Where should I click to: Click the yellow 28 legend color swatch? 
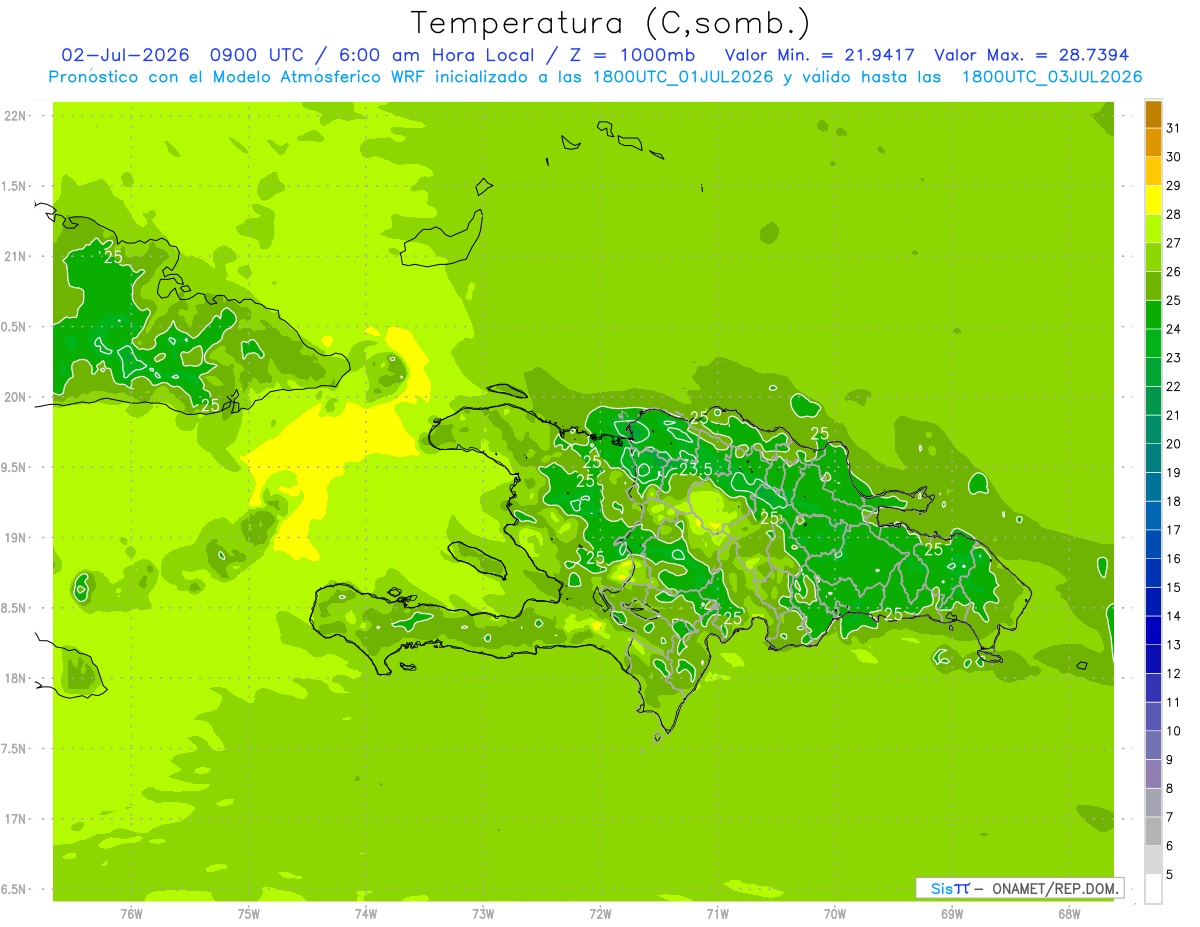(x=1153, y=200)
